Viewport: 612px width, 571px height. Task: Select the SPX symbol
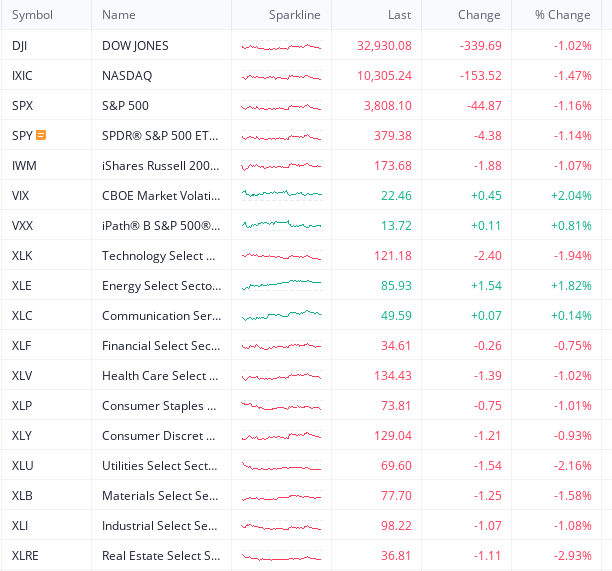[22, 105]
